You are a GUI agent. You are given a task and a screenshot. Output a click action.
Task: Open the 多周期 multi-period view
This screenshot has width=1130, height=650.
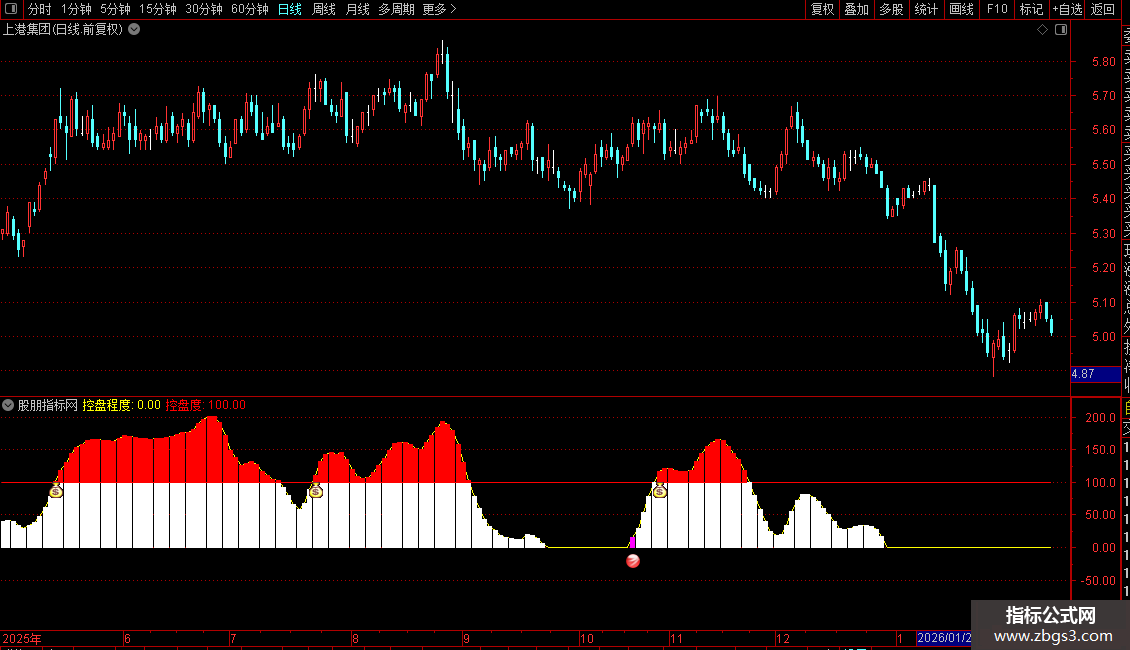396,9
